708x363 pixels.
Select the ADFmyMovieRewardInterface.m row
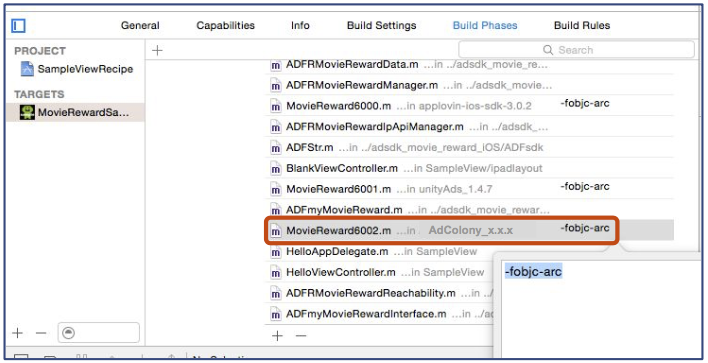(x=379, y=314)
